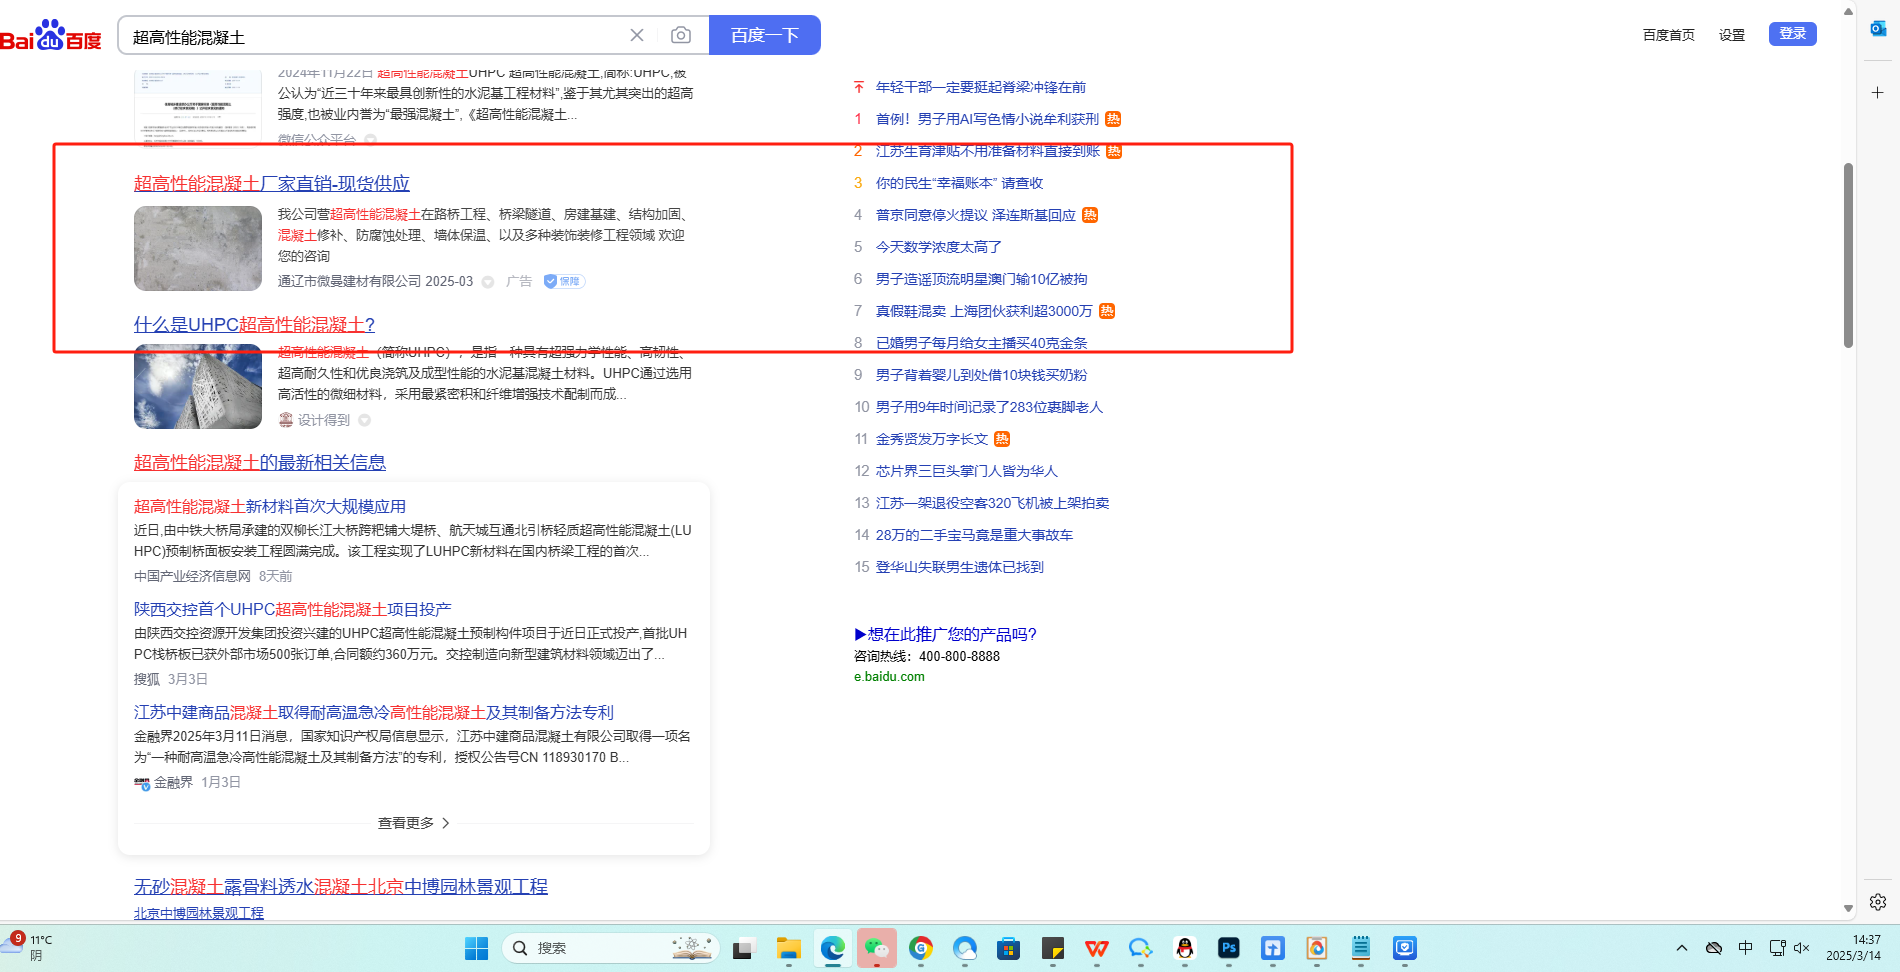Open sidebar settings gear icon

(1878, 902)
